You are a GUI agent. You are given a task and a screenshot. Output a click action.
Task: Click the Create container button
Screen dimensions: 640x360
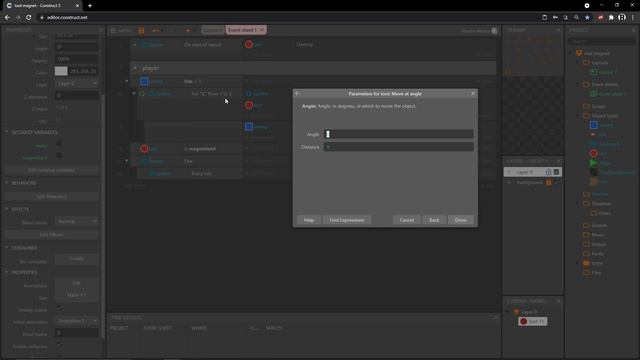point(77,259)
